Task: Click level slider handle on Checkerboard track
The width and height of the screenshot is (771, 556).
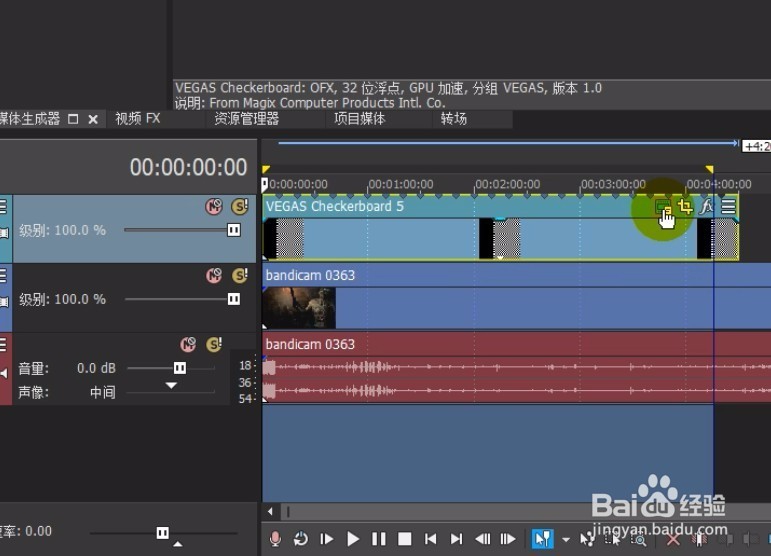Action: (x=234, y=230)
